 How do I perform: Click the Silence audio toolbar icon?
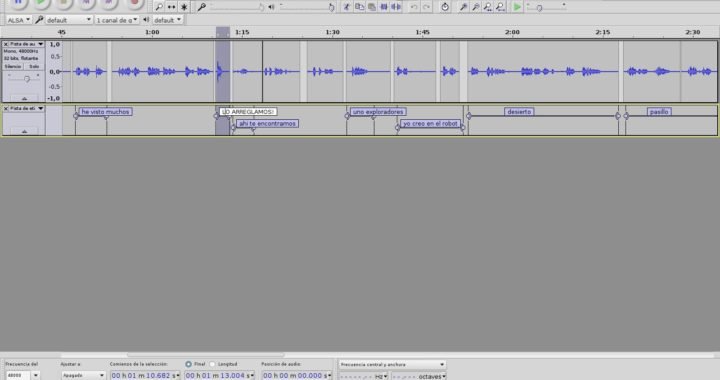coord(396,7)
